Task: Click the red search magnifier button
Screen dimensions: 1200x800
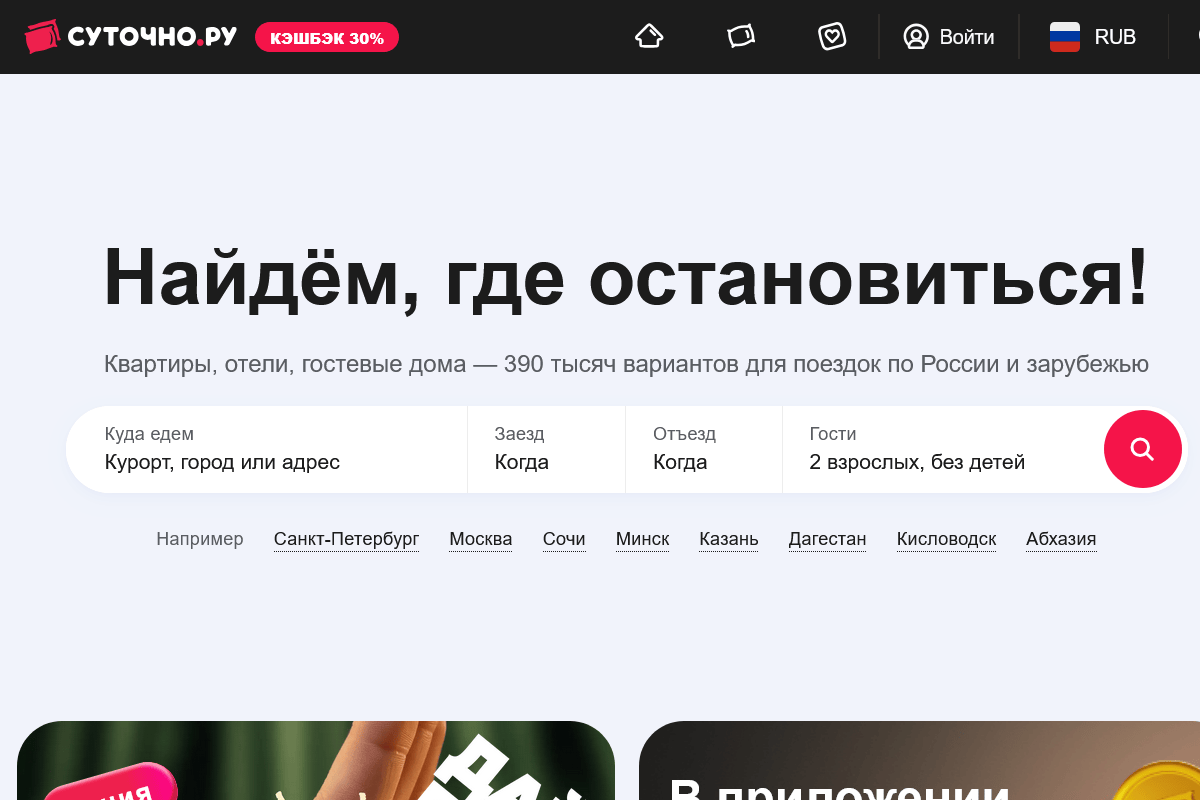Action: [1143, 449]
